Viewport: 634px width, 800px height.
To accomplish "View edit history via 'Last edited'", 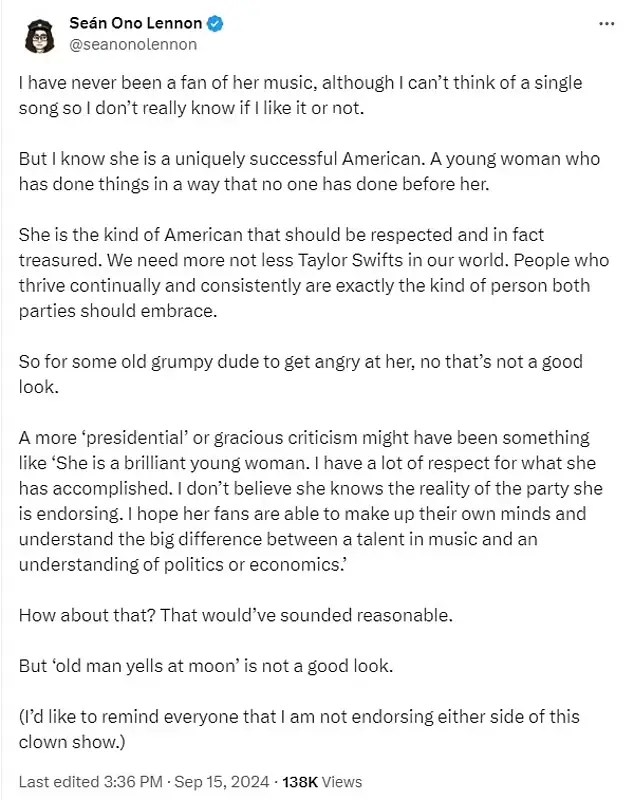I will 59,782.
